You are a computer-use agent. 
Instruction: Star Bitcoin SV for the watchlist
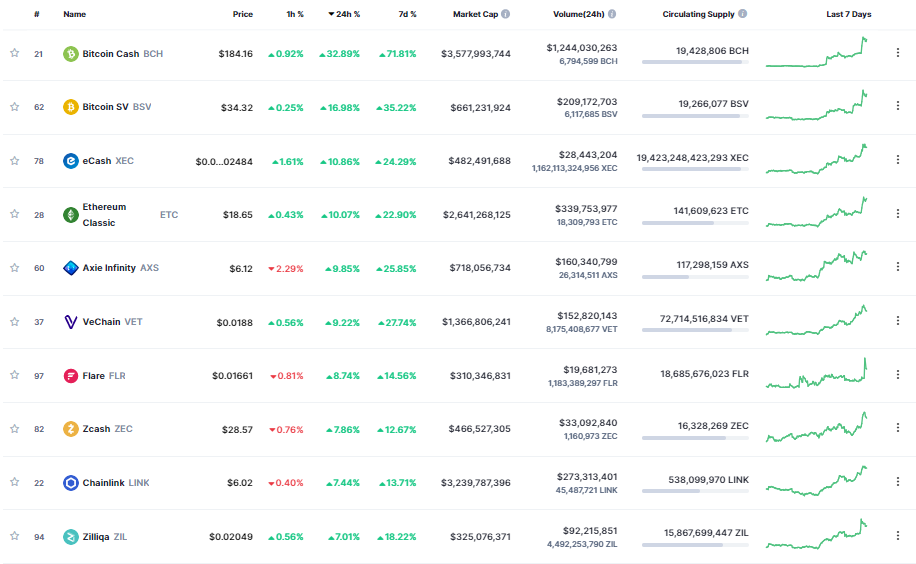(x=15, y=107)
